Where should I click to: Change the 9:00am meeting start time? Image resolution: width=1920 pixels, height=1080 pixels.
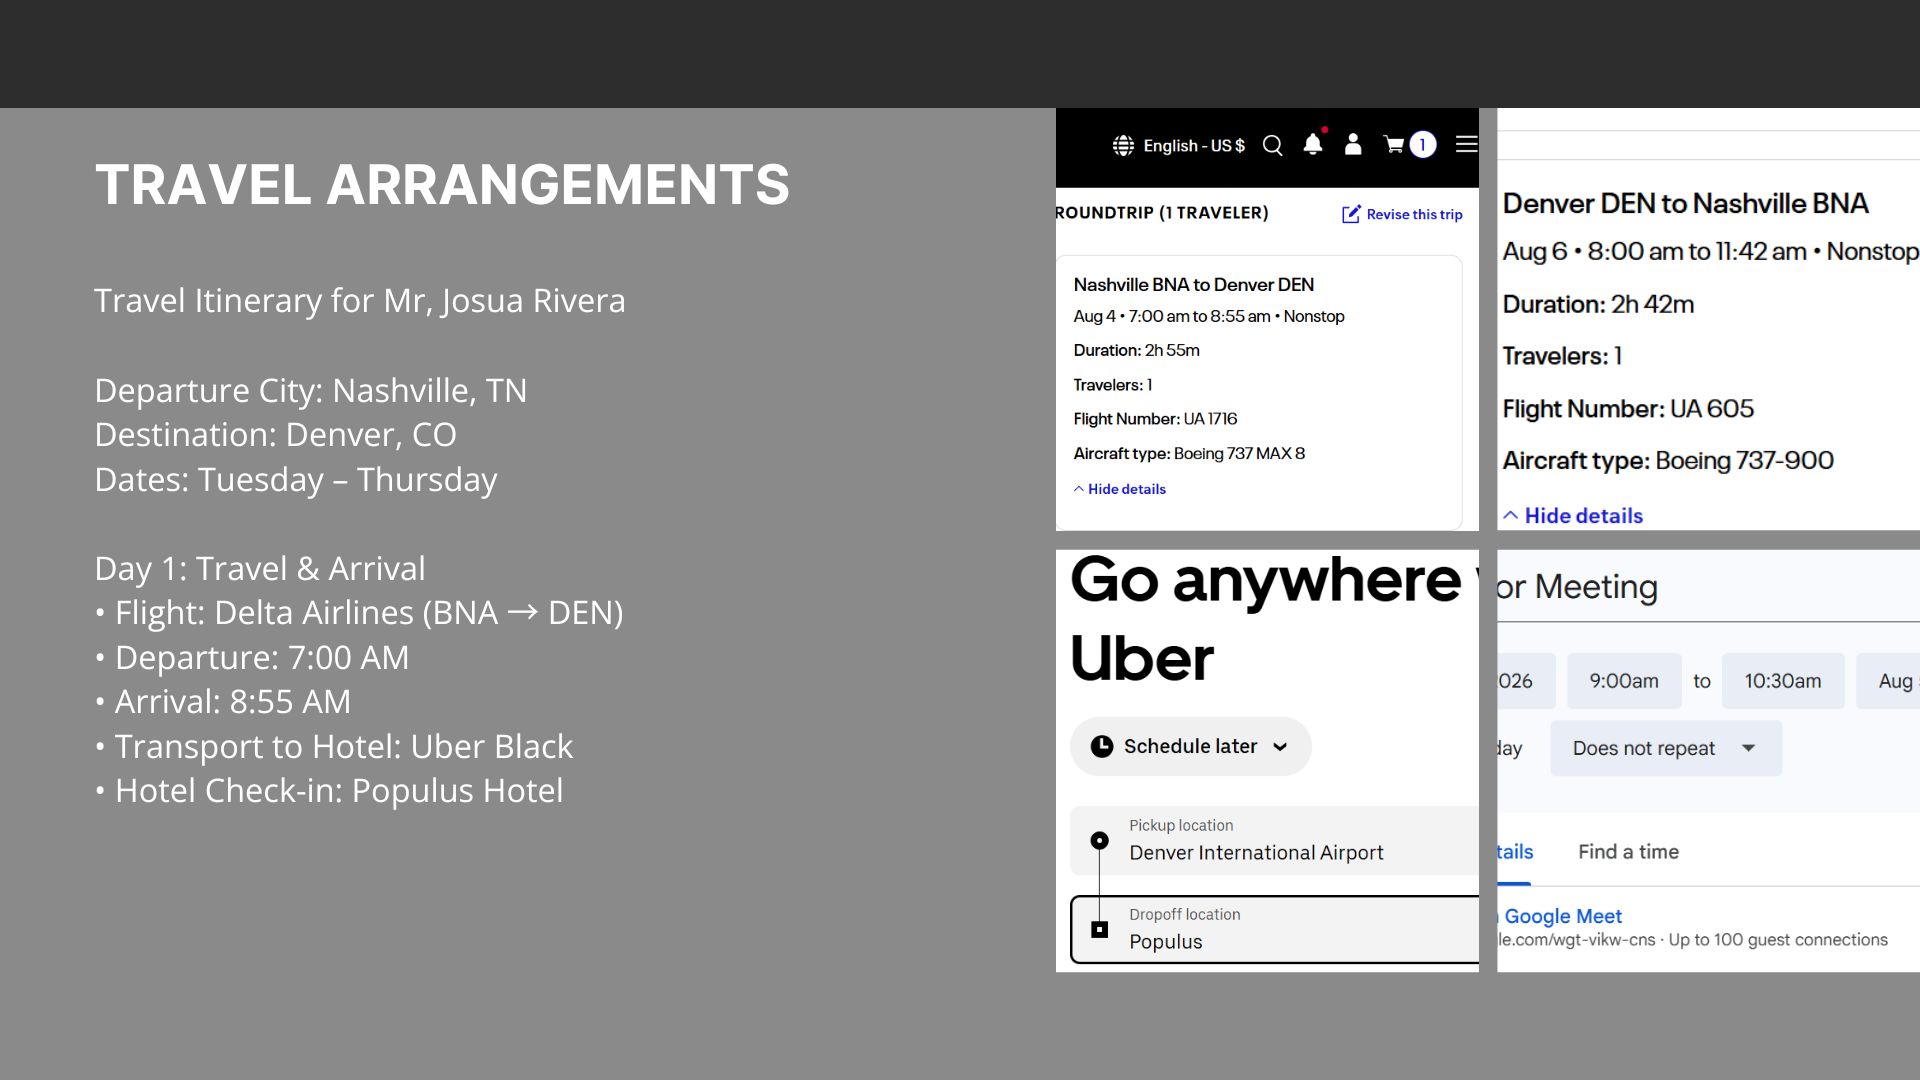1624,681
